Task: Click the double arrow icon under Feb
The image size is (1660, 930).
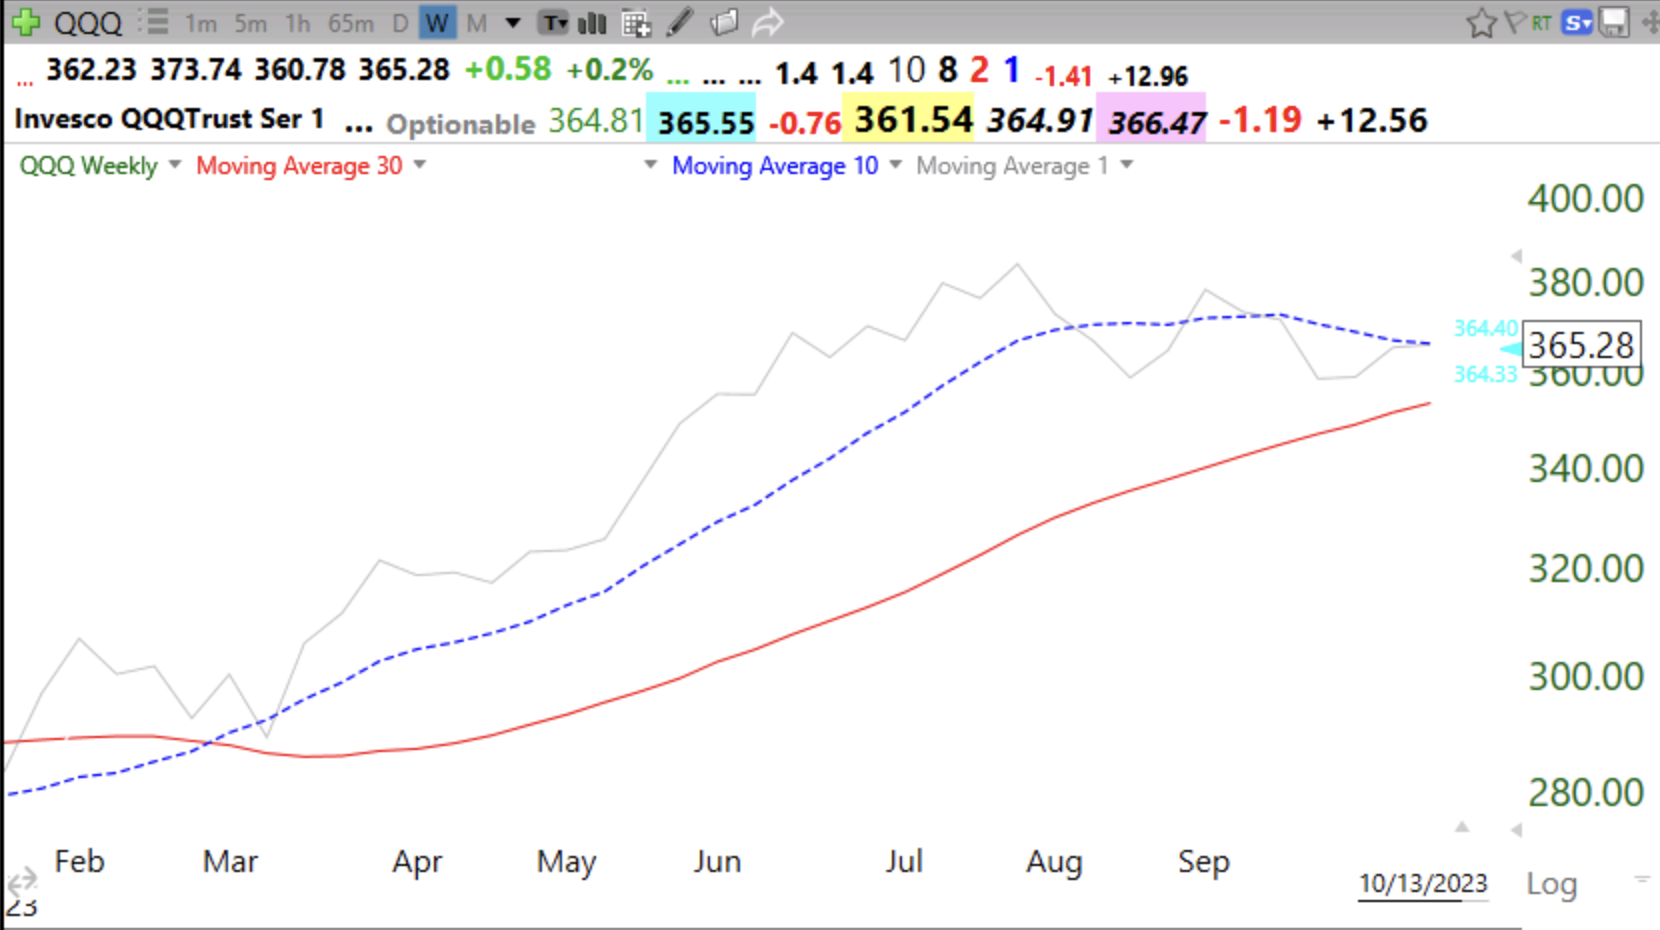Action: click(x=22, y=883)
